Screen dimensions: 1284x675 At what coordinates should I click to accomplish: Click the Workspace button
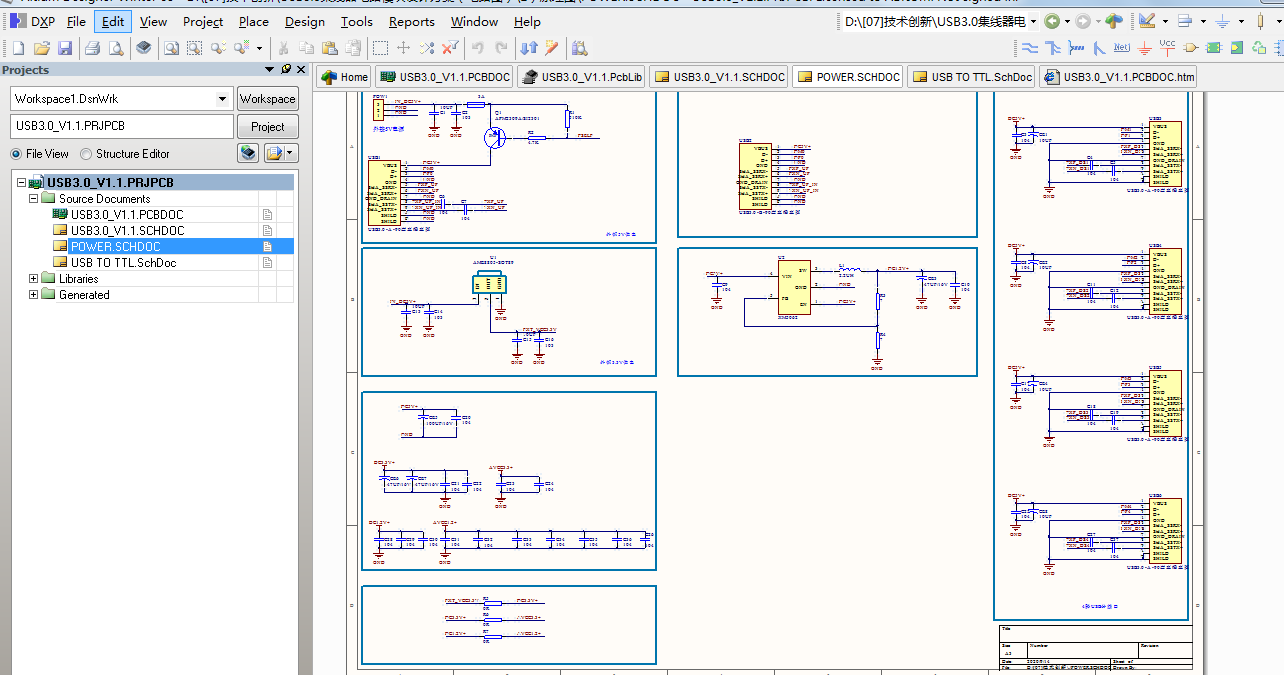click(267, 99)
